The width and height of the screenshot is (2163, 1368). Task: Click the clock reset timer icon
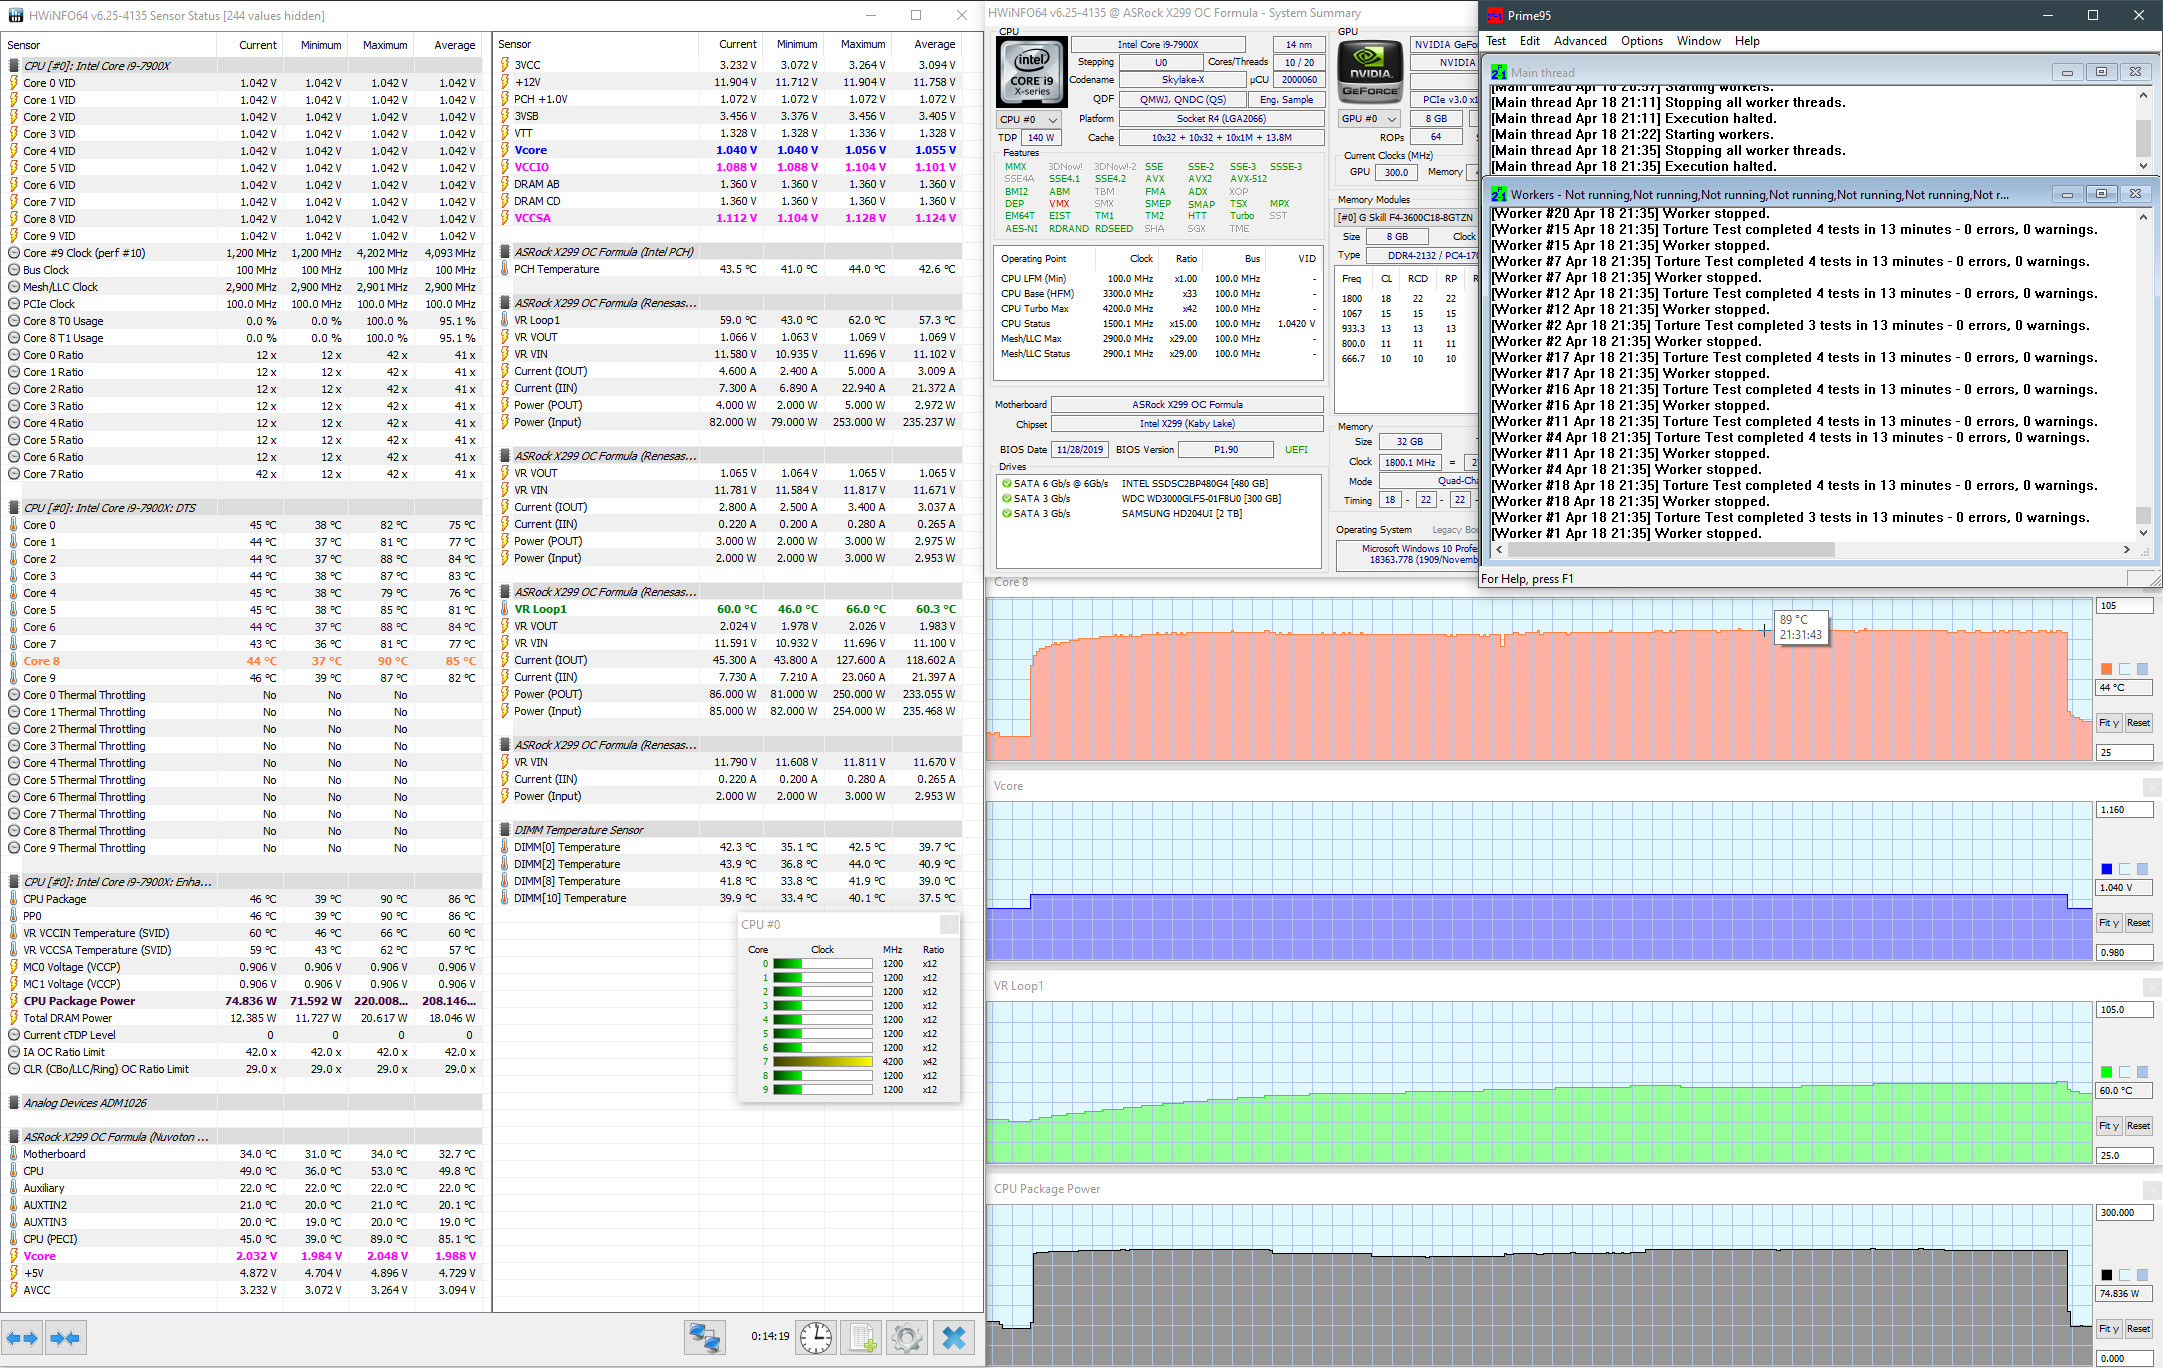tap(816, 1338)
